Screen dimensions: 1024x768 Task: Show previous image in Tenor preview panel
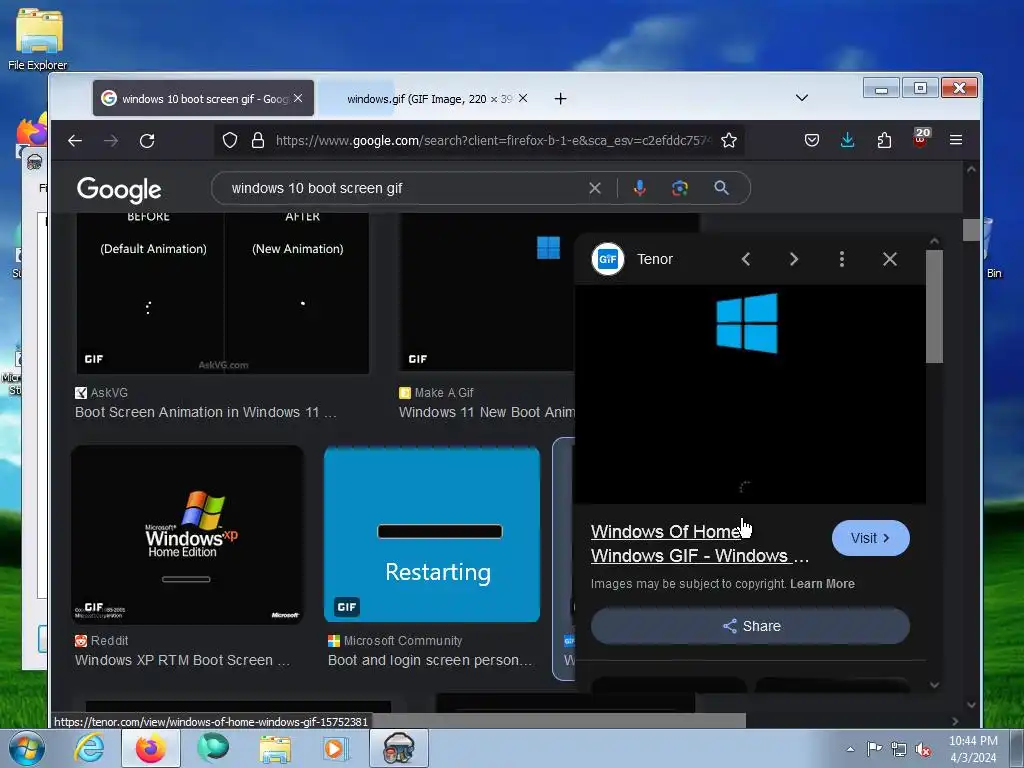746,259
